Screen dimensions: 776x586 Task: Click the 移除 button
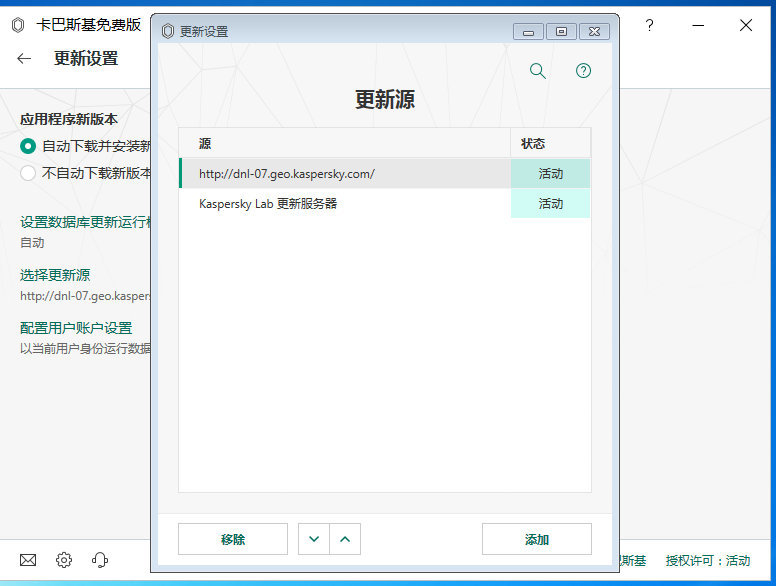click(x=233, y=539)
